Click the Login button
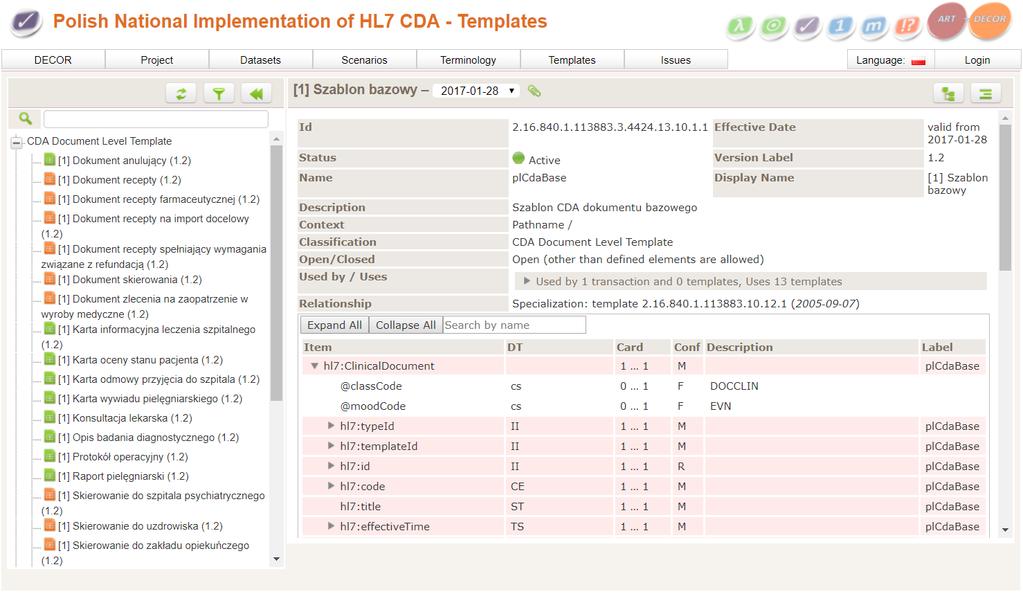Screen dimensions: 1023x594 [977, 60]
